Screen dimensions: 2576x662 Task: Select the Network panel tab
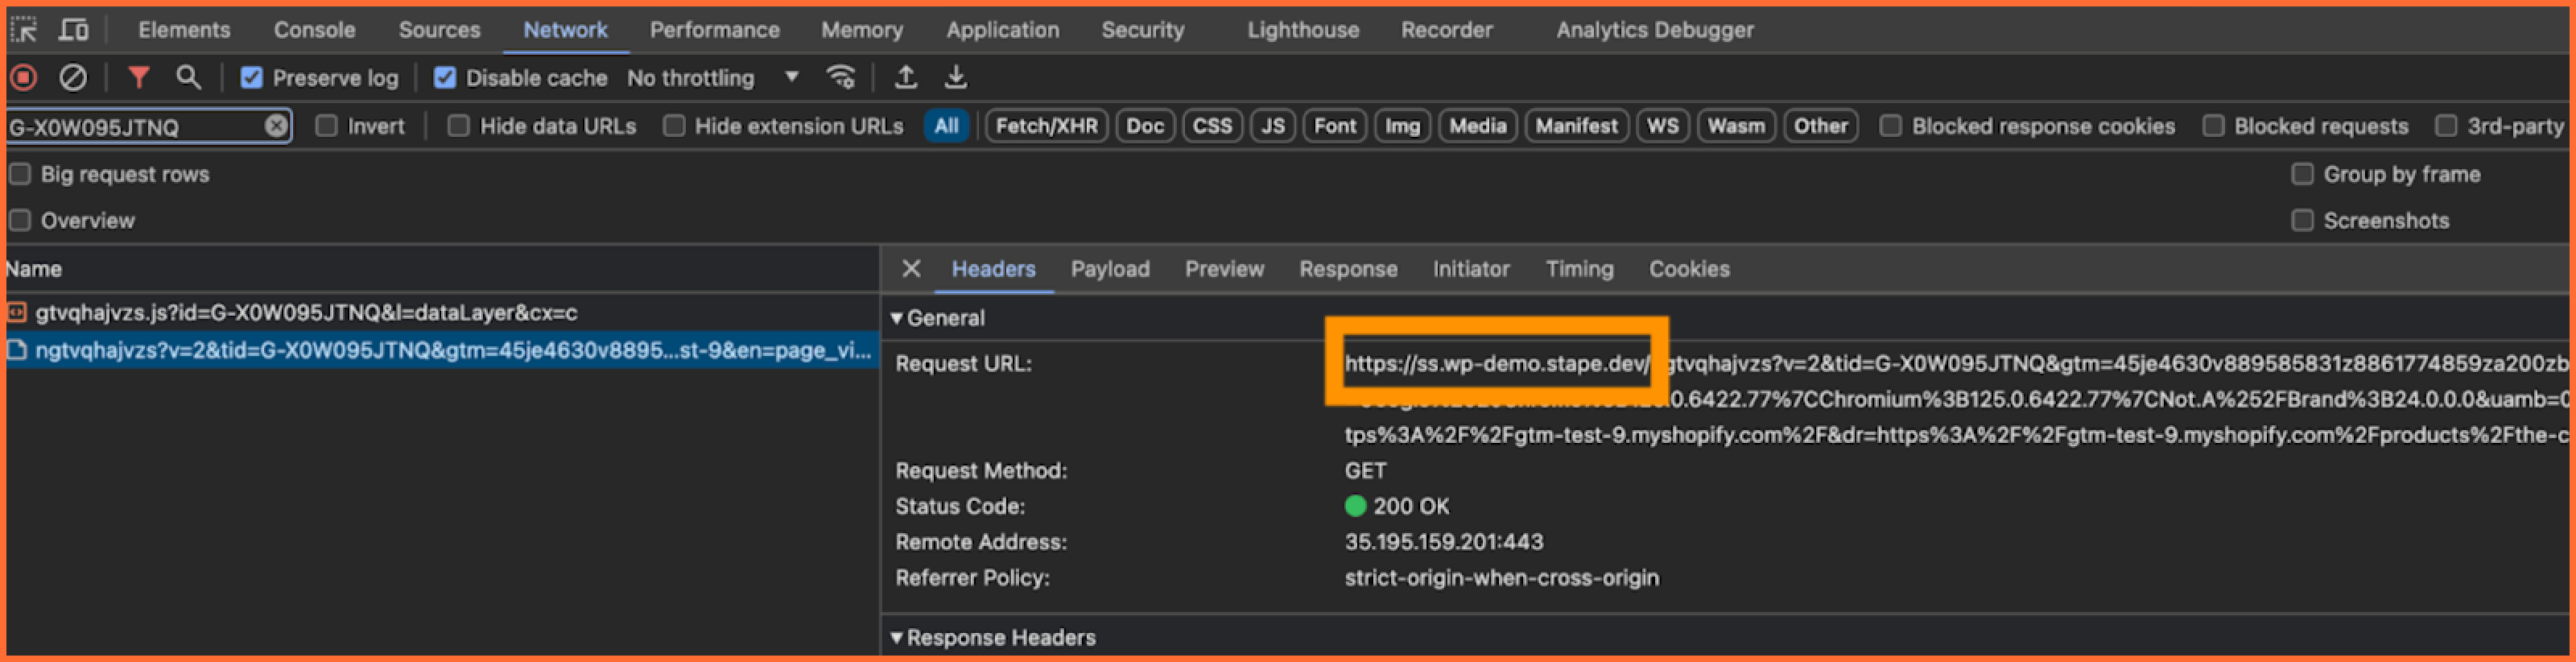(566, 30)
